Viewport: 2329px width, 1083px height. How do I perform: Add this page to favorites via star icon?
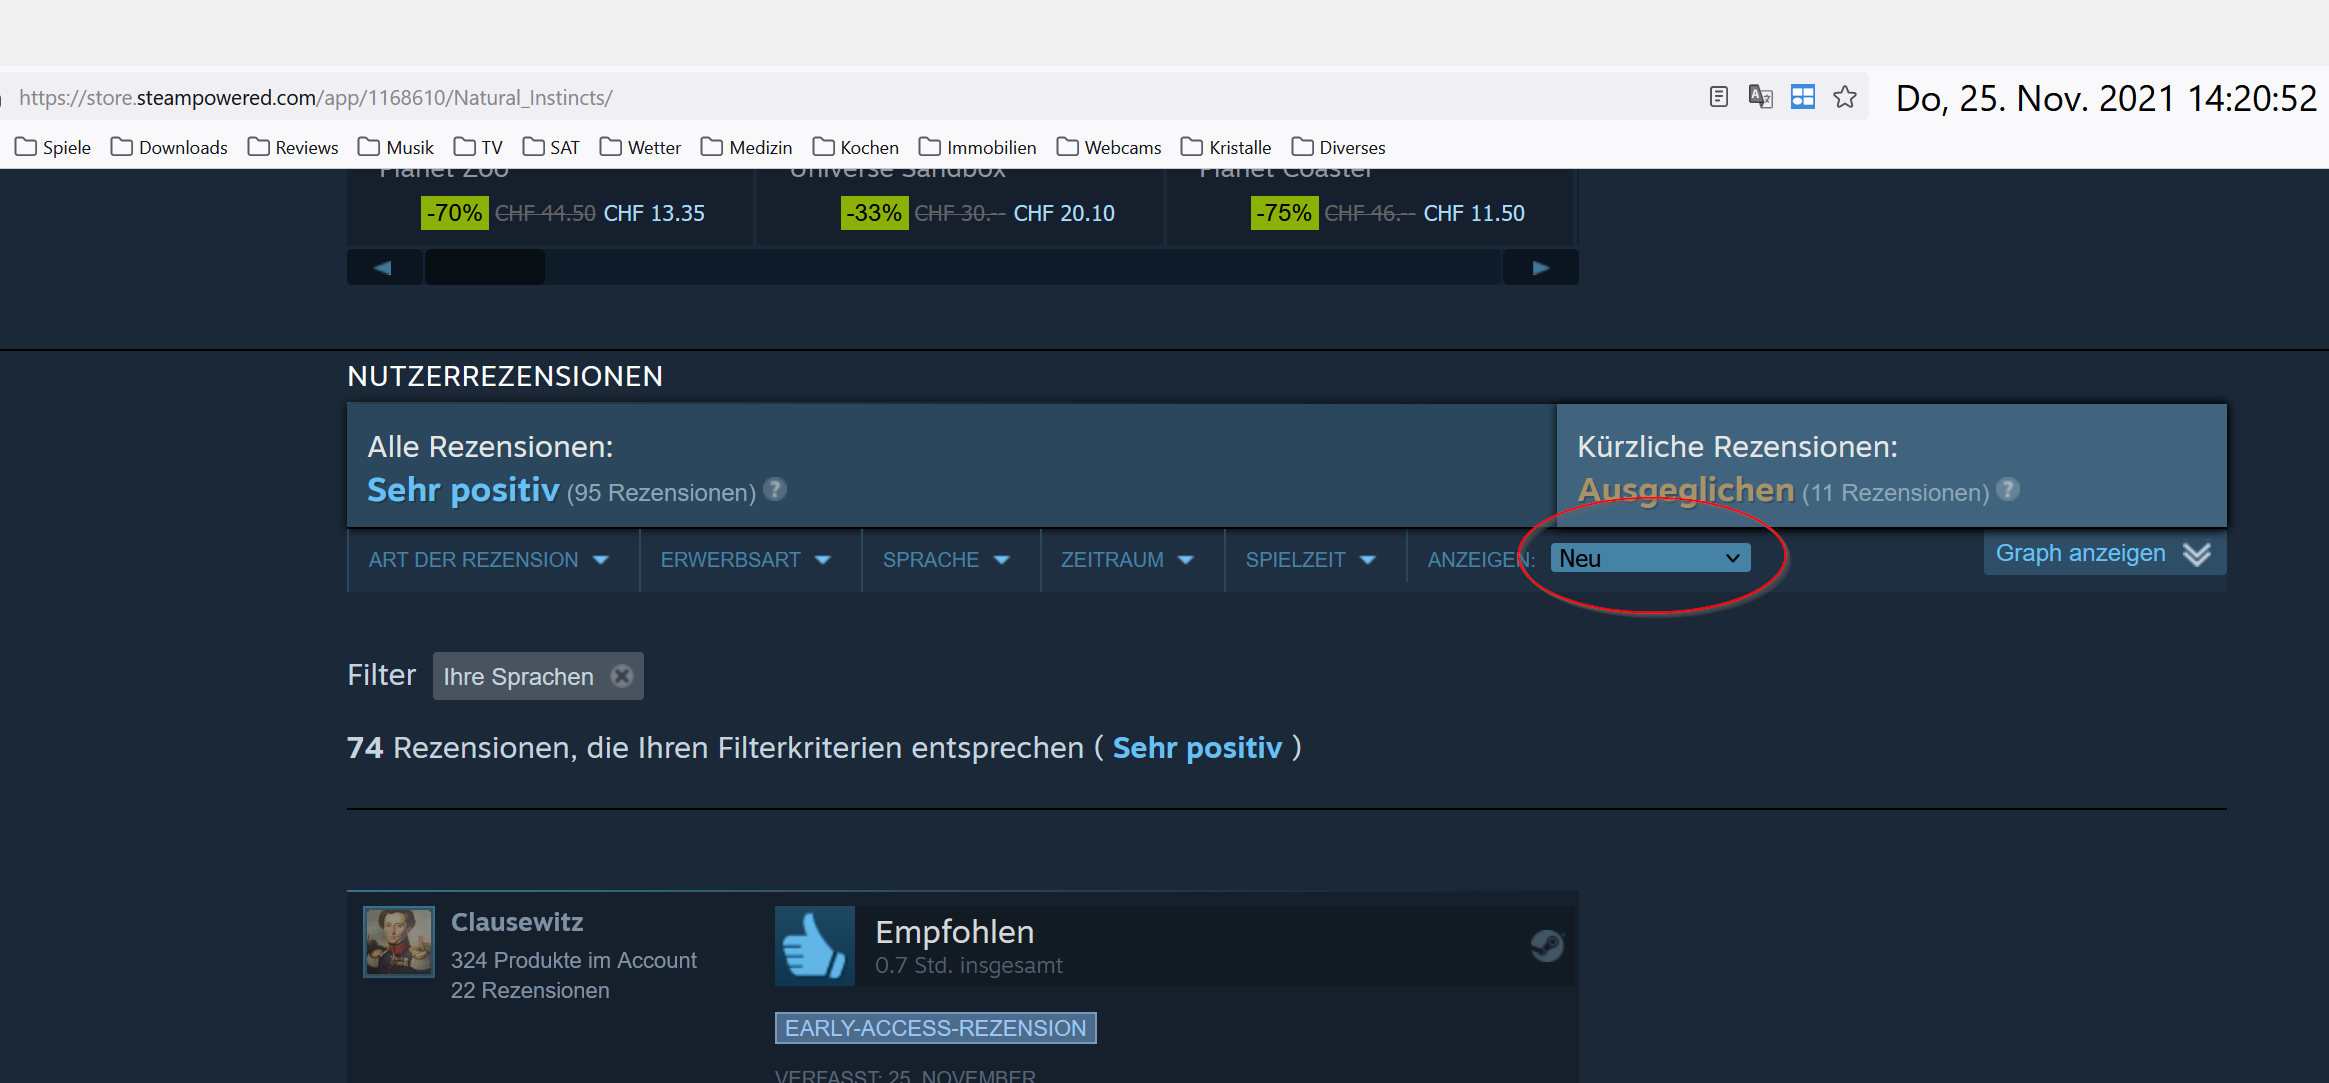tap(1844, 97)
